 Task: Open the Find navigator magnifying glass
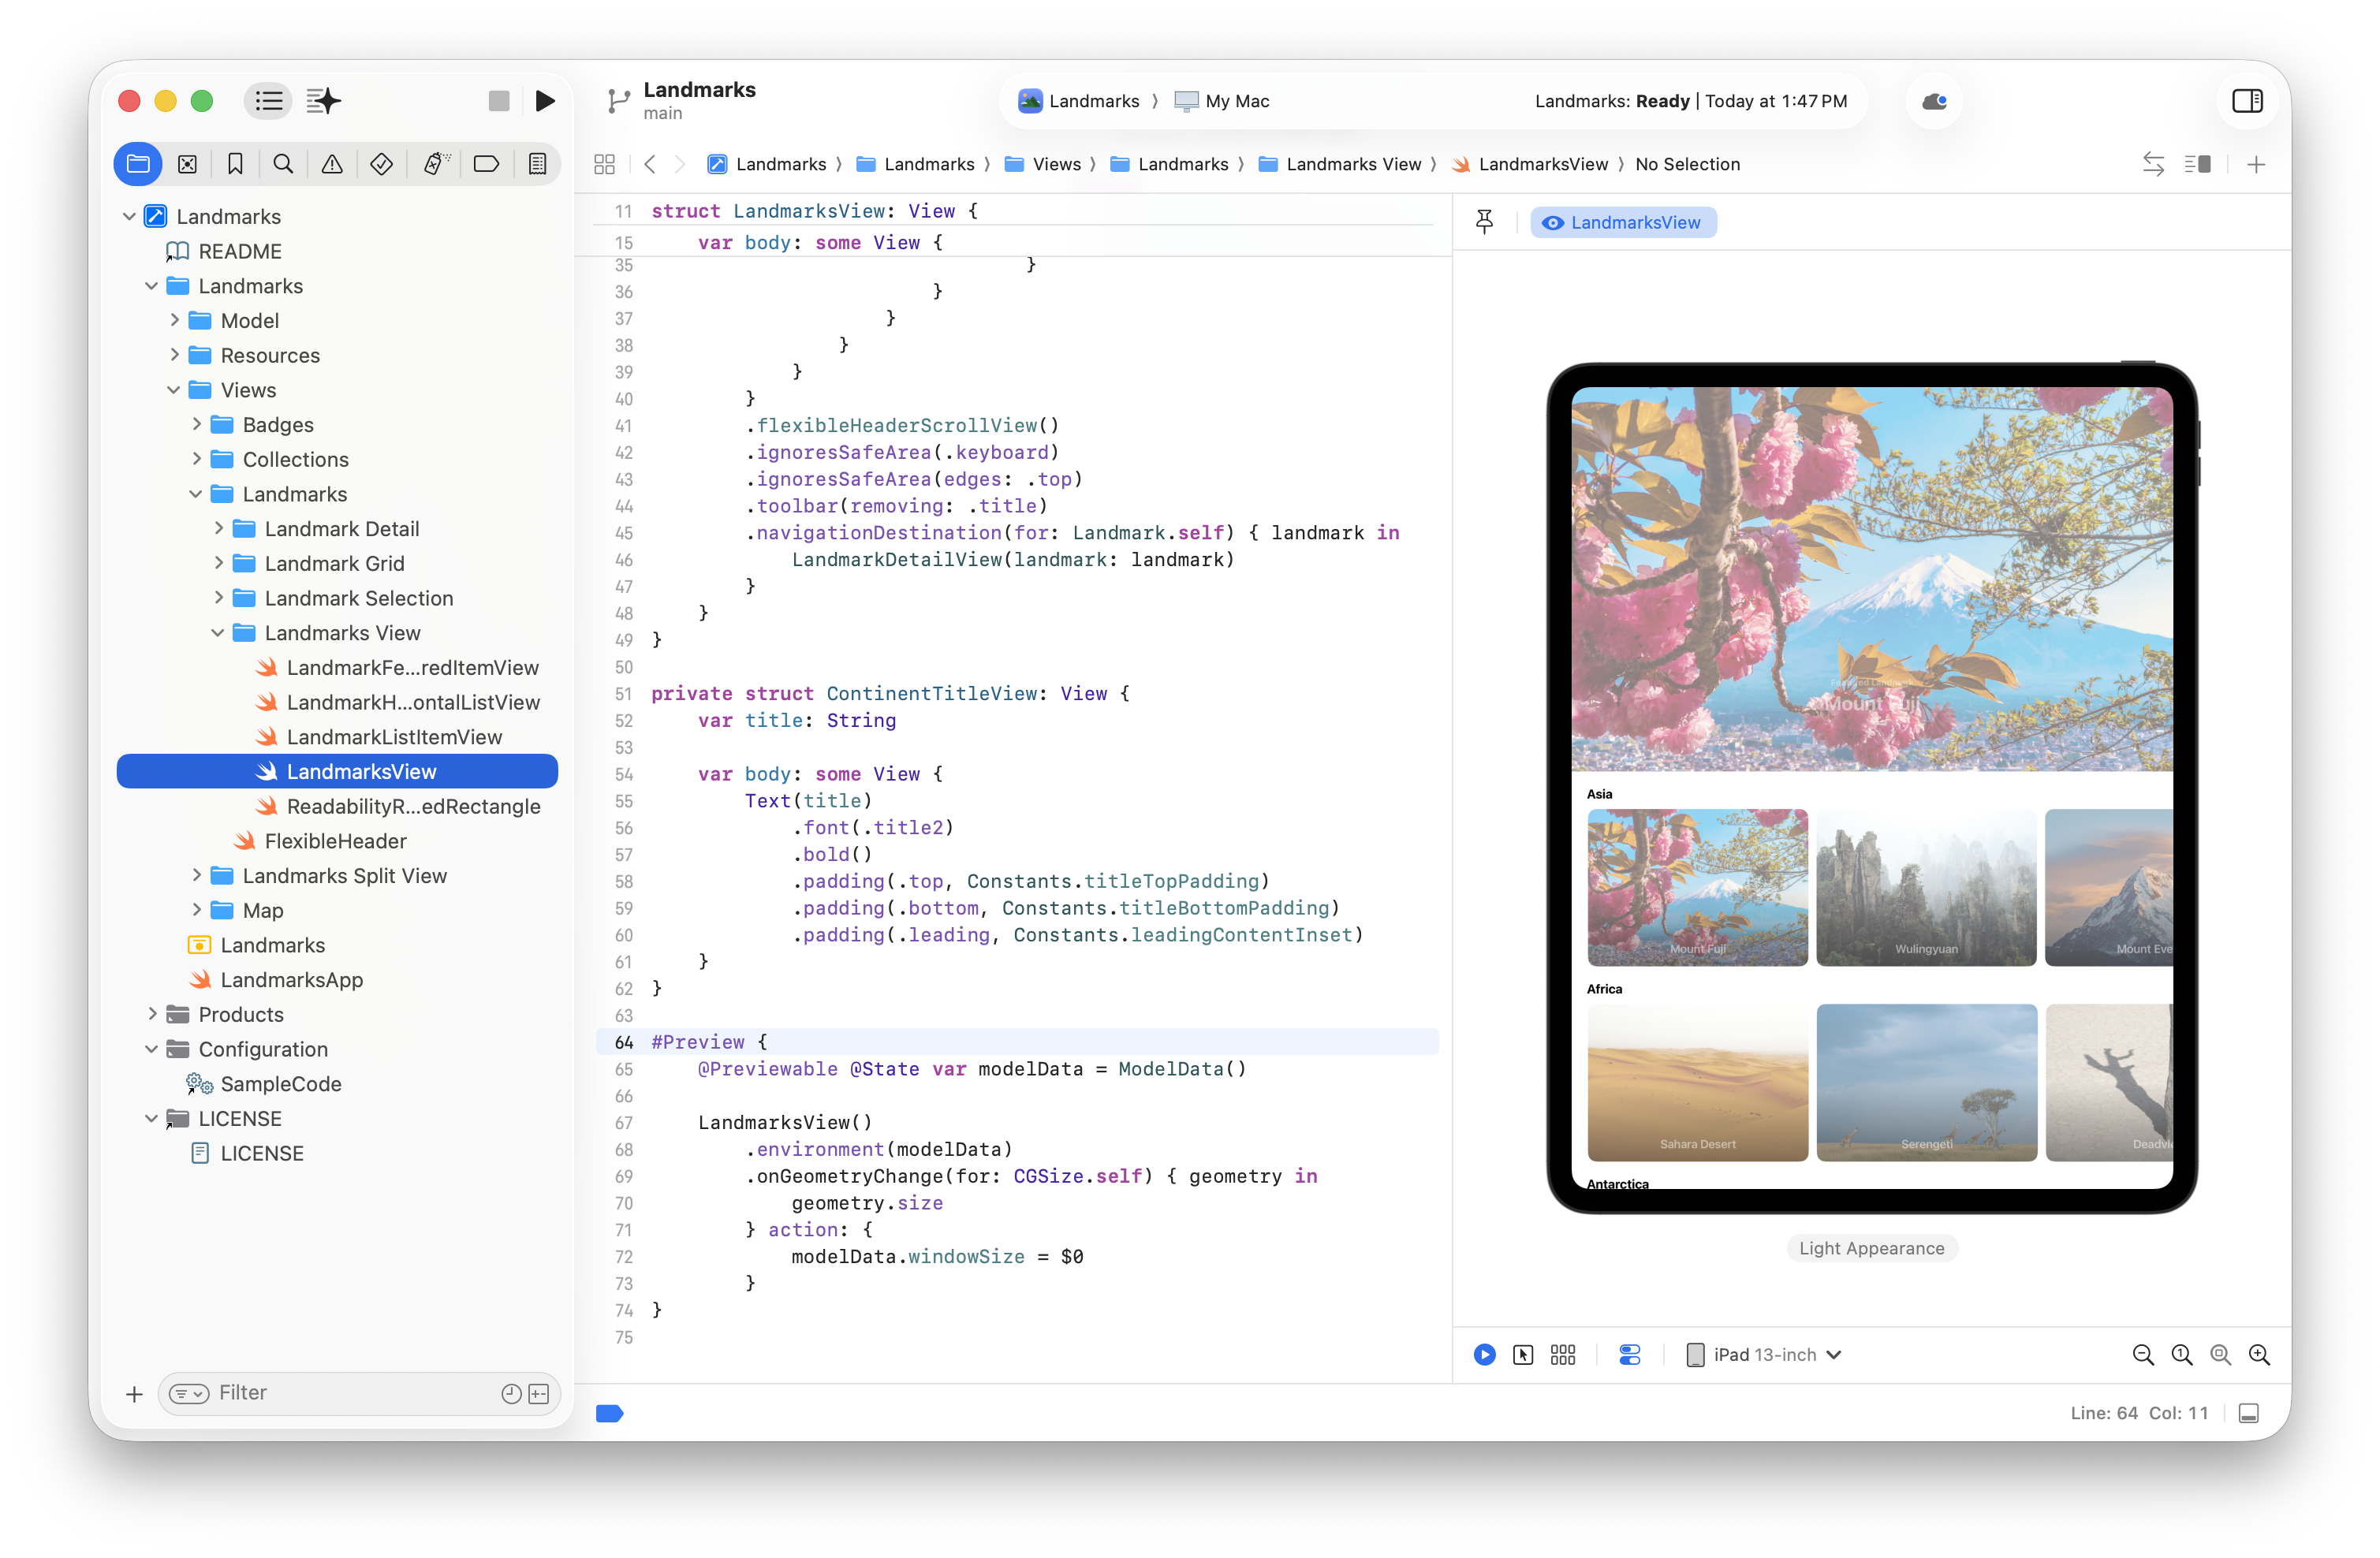tap(283, 163)
